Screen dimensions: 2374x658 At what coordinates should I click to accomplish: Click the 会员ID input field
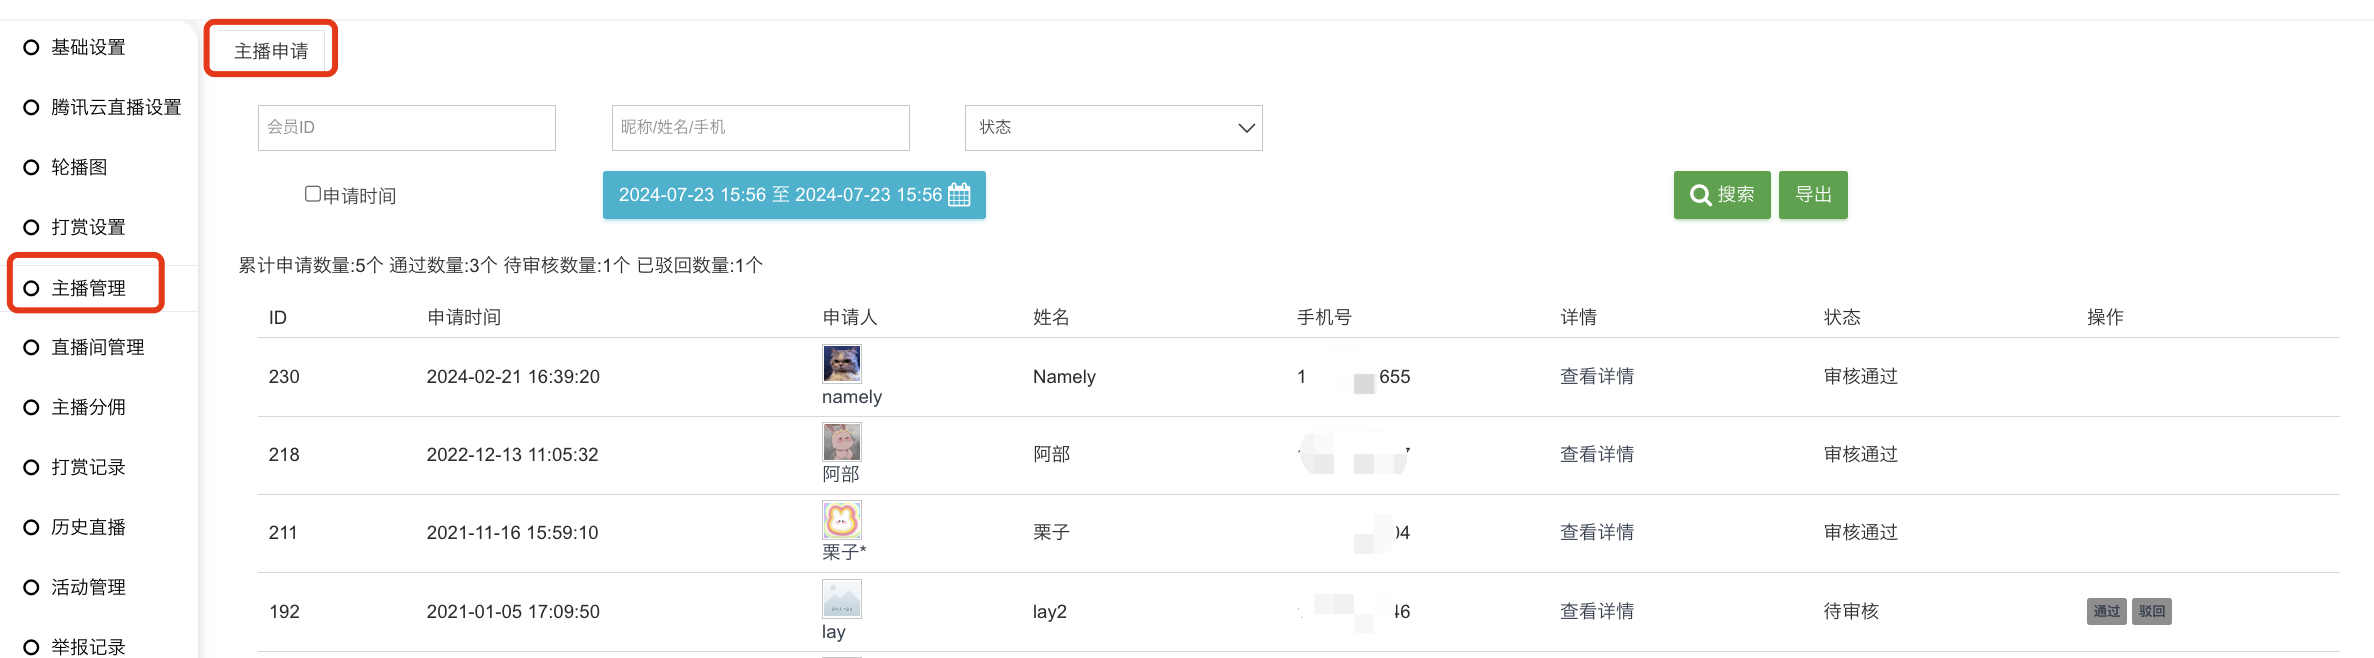pos(406,128)
